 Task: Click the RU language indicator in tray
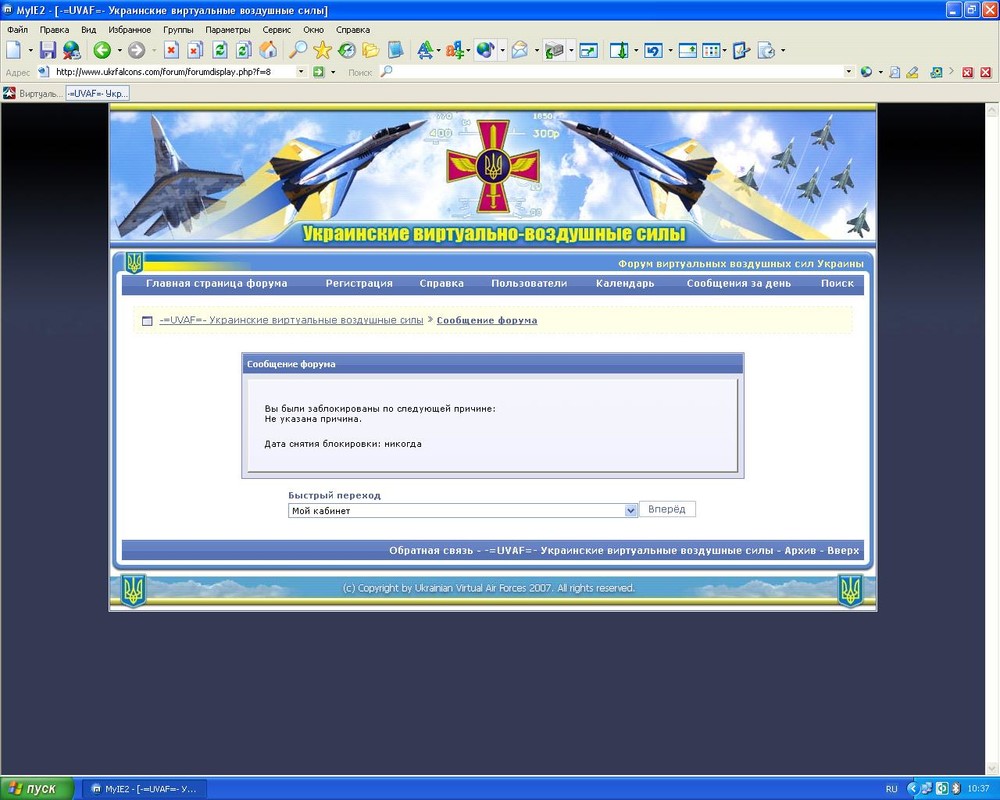tap(892, 789)
